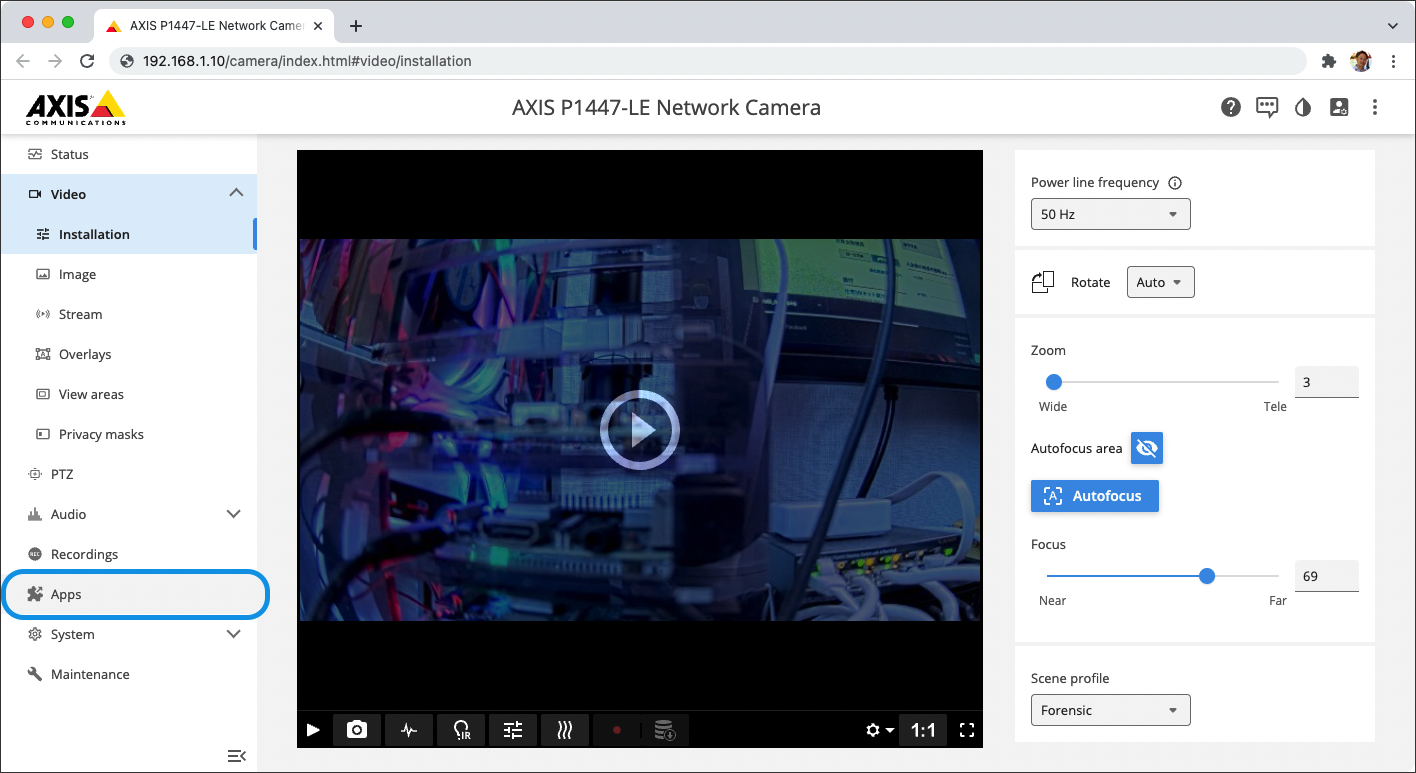The height and width of the screenshot is (773, 1416).
Task: Open the Privacy masks page
Action: point(128,434)
